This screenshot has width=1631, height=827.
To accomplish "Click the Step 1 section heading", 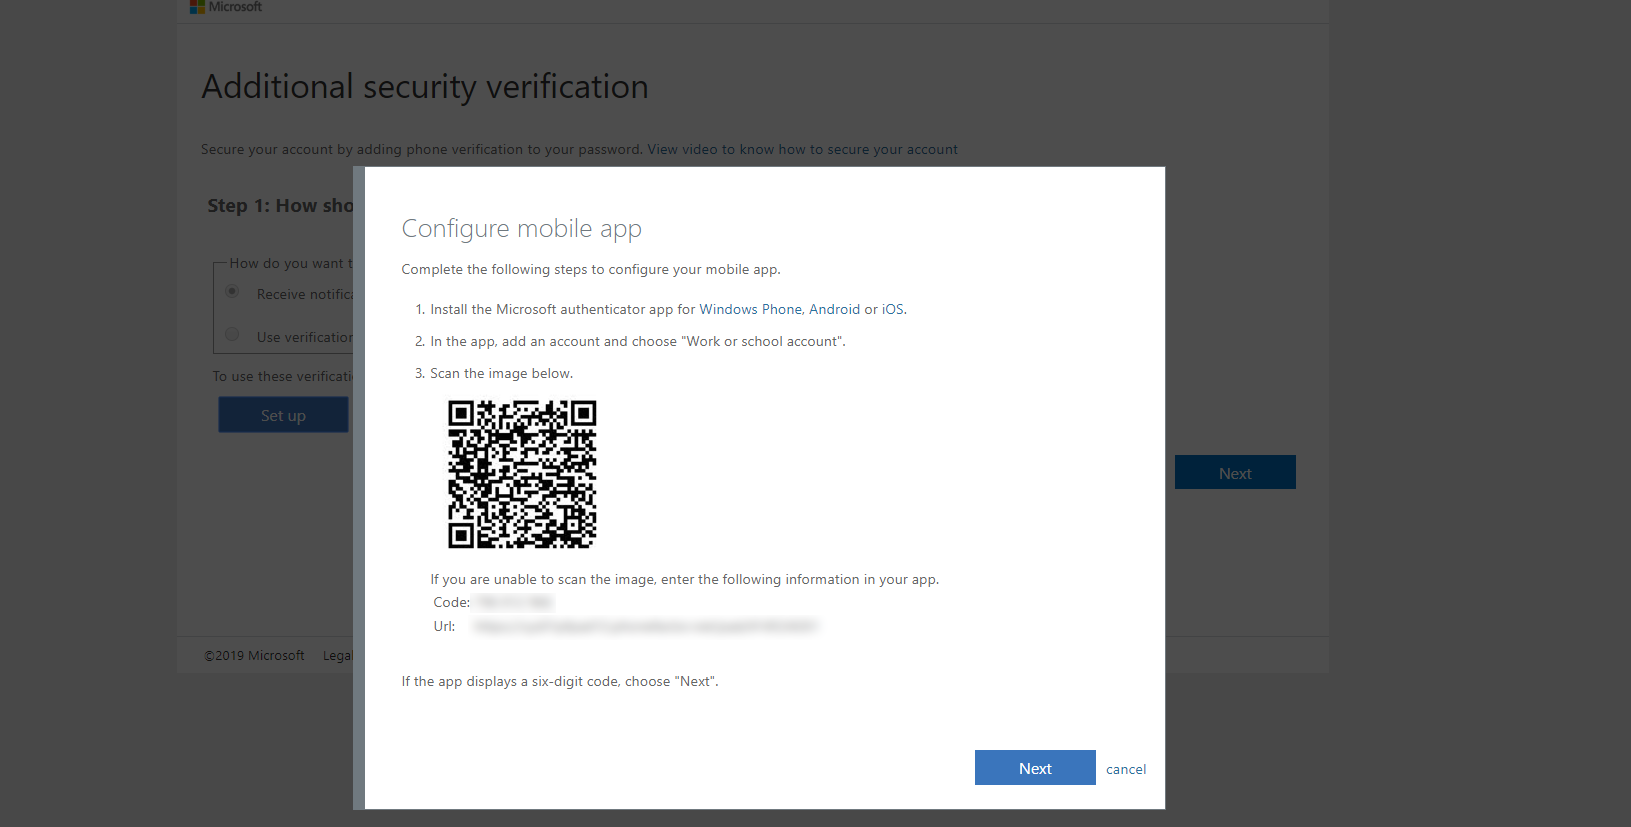I will tap(280, 206).
